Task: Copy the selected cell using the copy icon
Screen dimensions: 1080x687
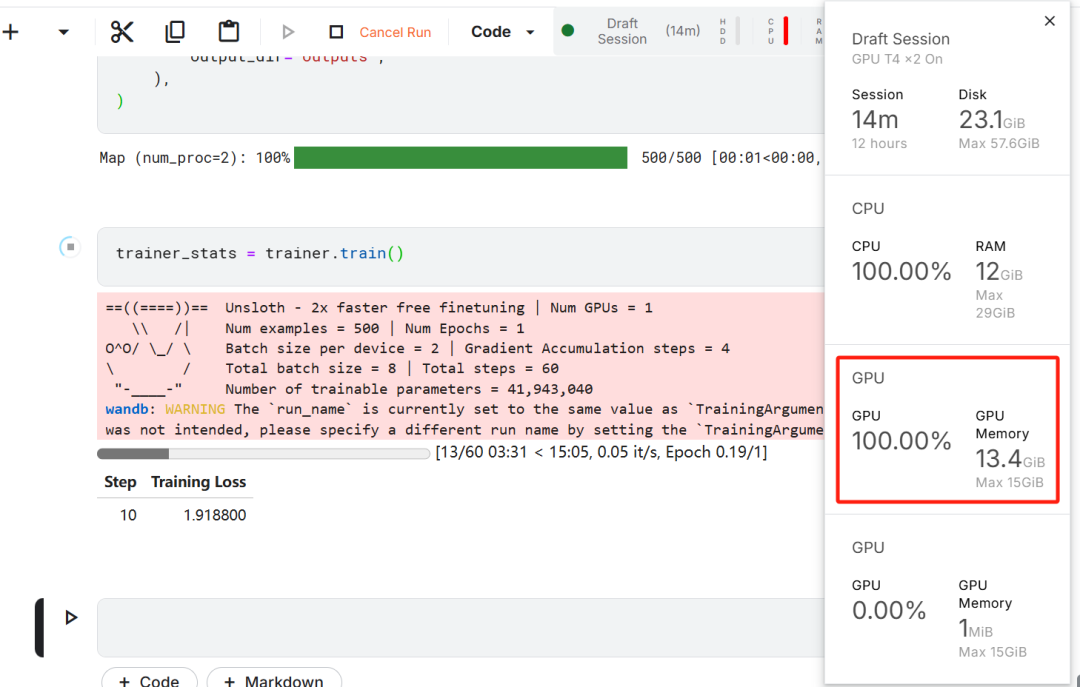Action: 175,32
